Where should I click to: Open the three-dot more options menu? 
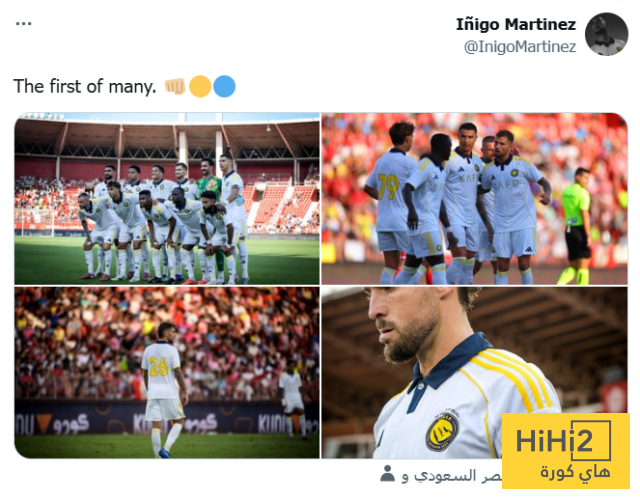(23, 24)
